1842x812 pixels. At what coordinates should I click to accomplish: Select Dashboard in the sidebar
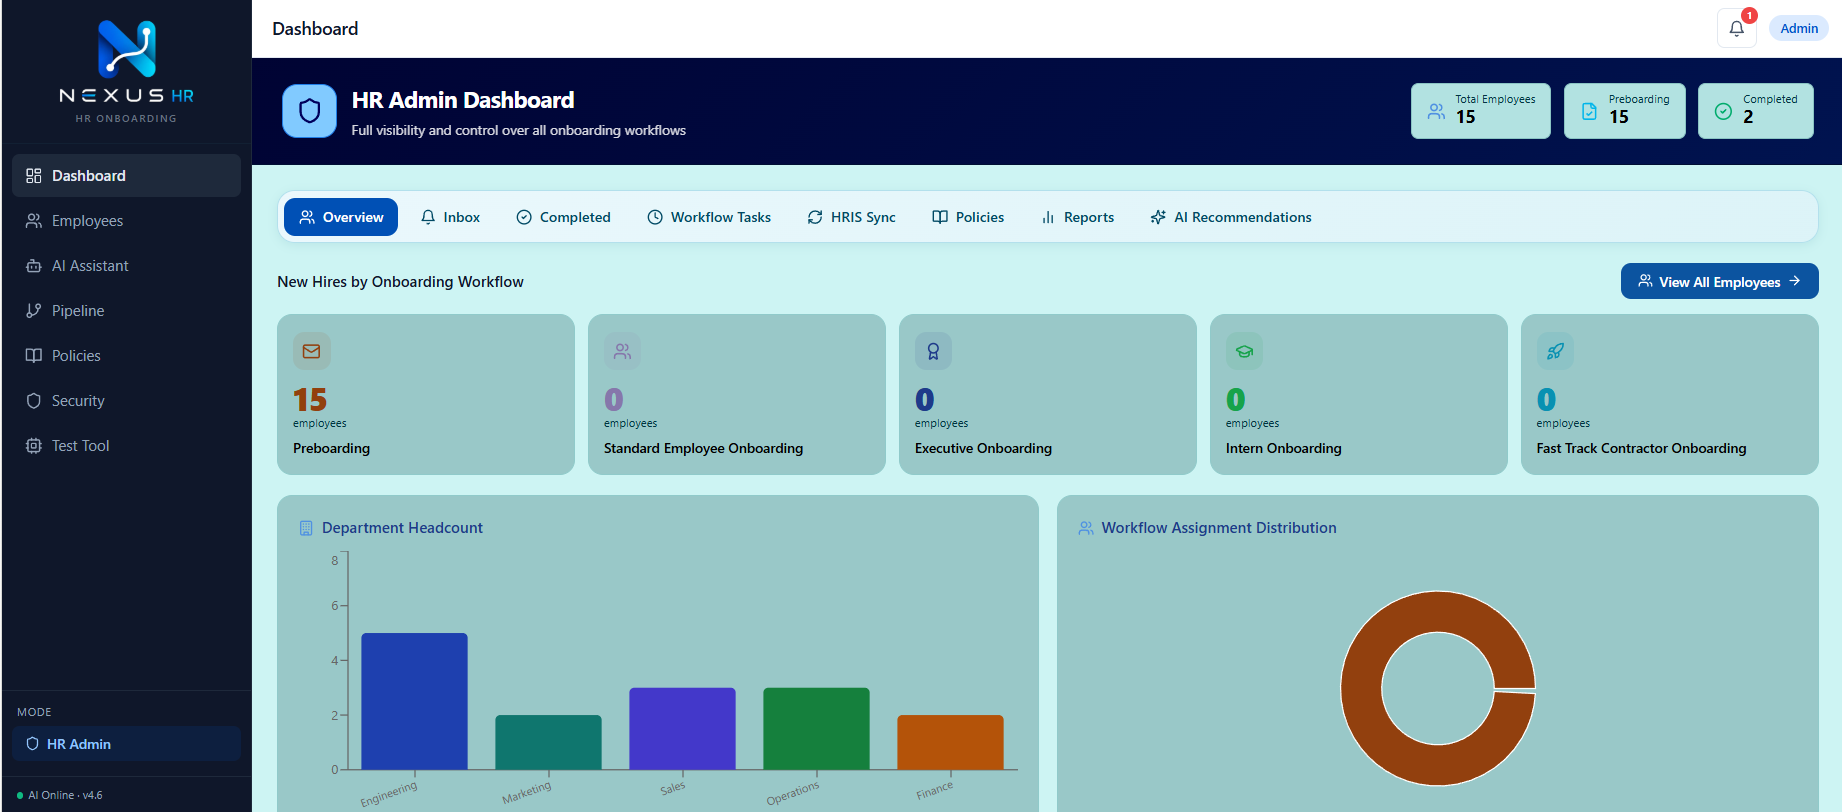point(126,176)
